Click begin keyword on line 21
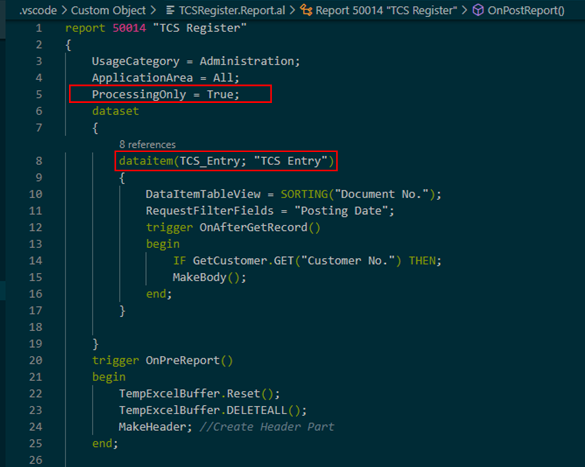Viewport: 585px width, 467px height. [x=109, y=377]
